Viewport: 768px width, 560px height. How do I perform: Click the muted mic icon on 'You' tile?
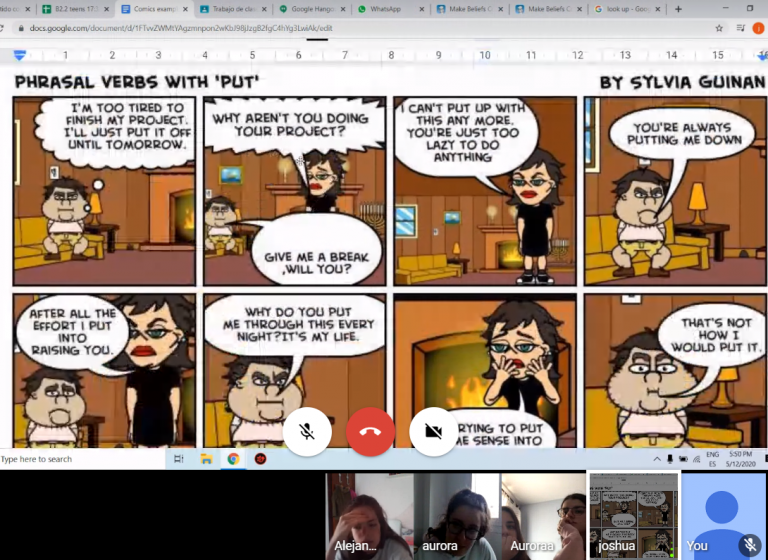click(x=750, y=544)
